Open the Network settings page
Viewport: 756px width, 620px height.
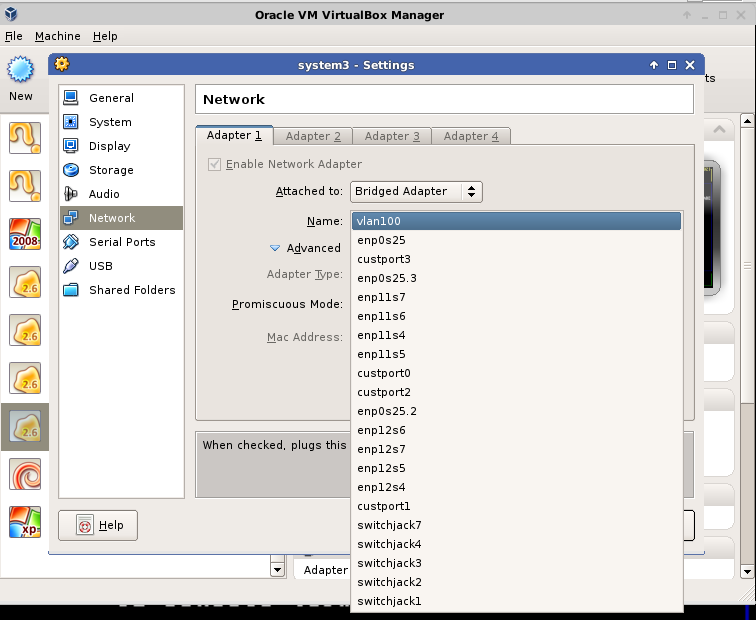point(122,218)
